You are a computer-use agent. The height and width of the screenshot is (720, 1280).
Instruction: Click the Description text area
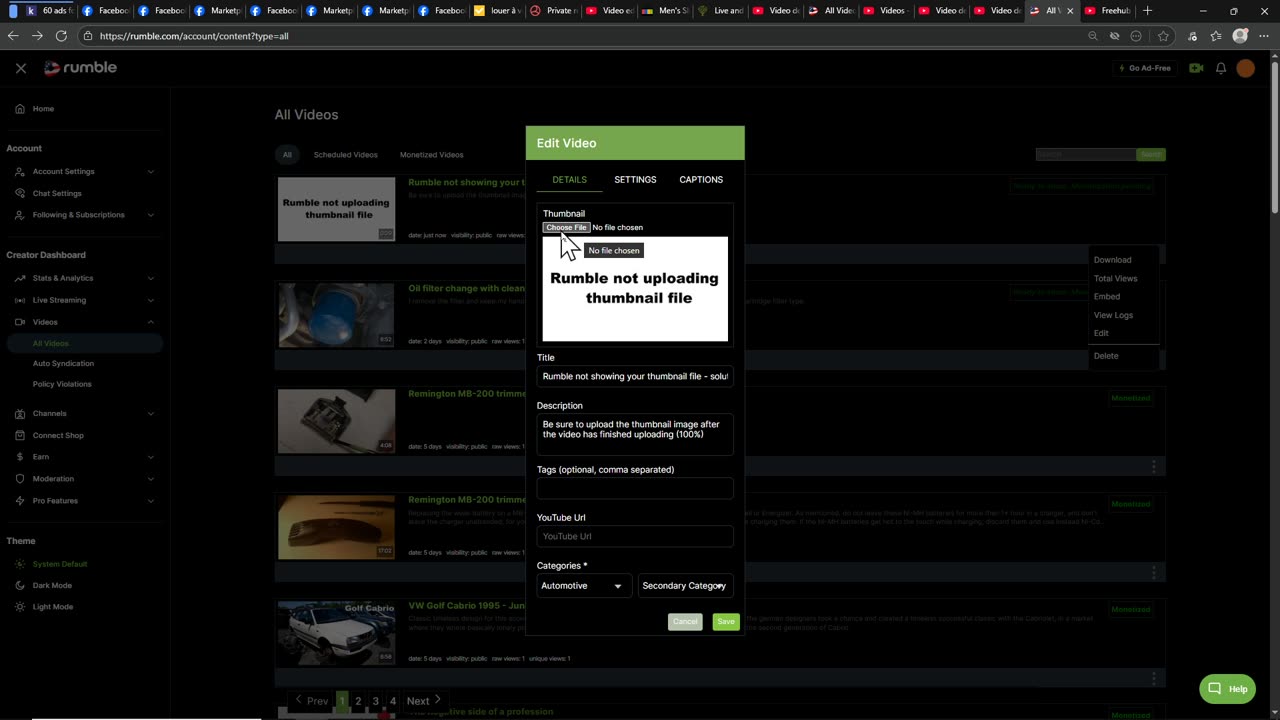[635, 435]
